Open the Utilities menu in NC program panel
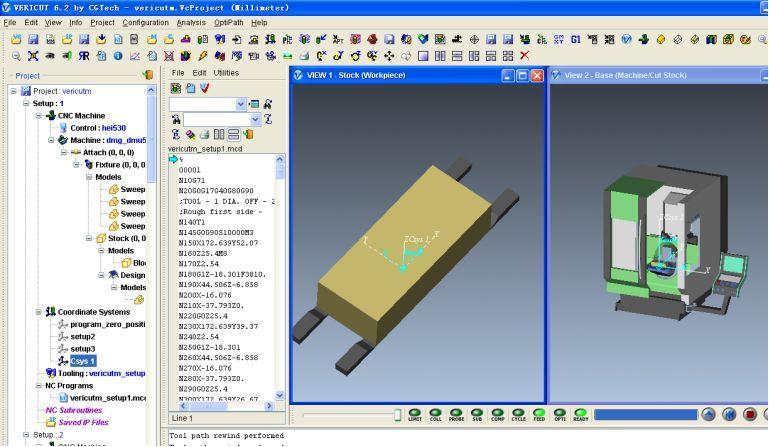This screenshot has width=769, height=447. click(226, 73)
